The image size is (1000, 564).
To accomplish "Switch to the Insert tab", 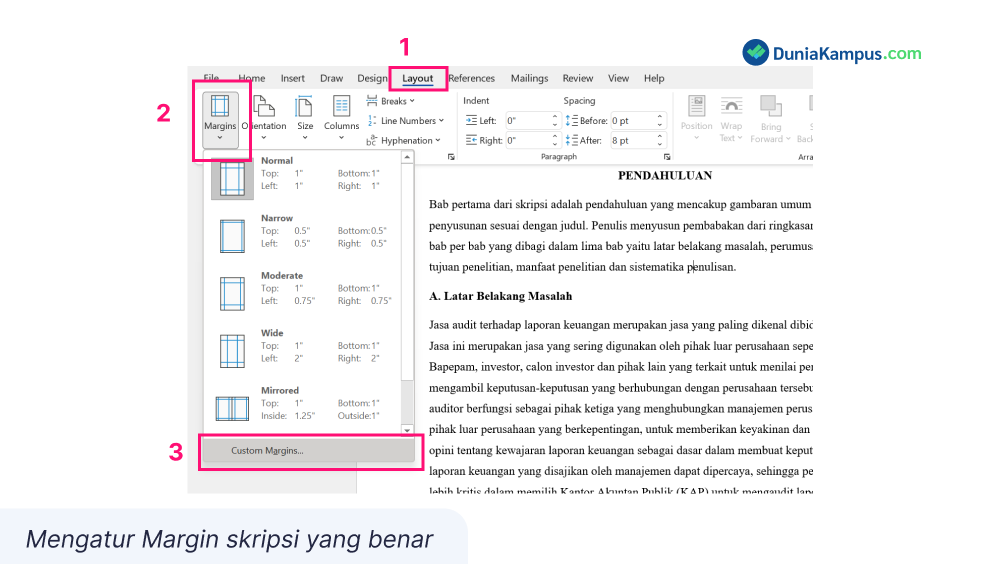I will pos(293,78).
